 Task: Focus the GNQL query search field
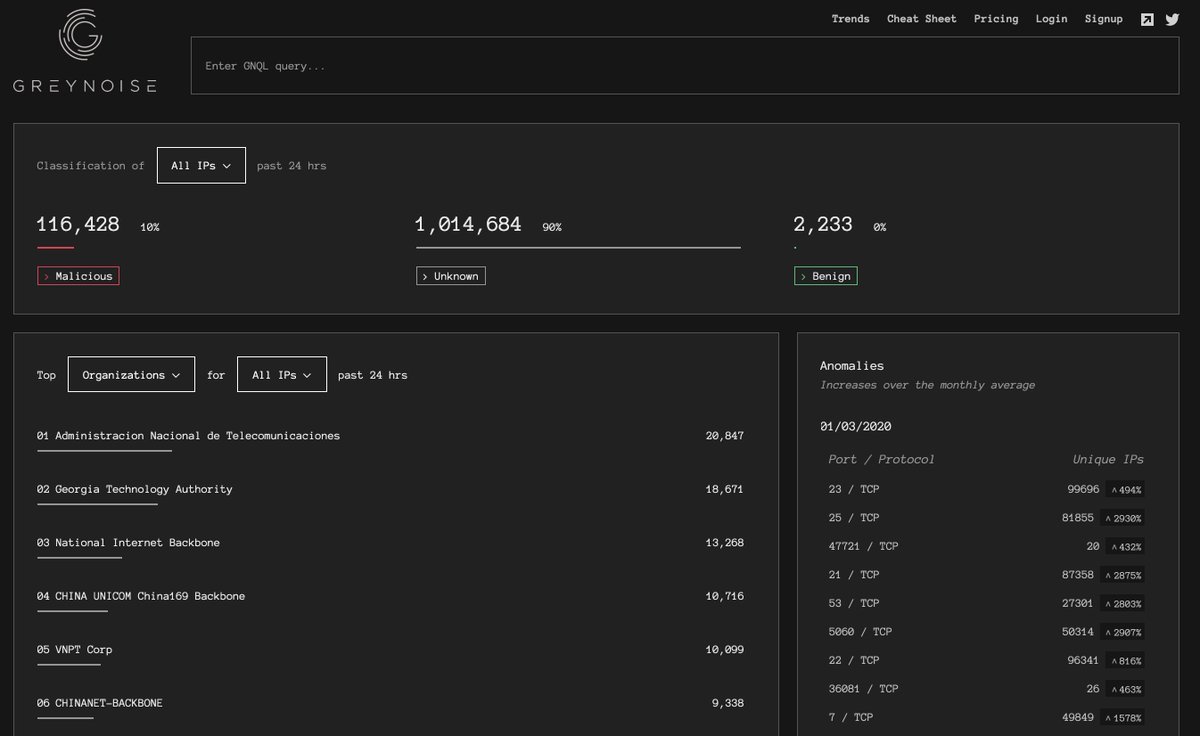pos(685,66)
